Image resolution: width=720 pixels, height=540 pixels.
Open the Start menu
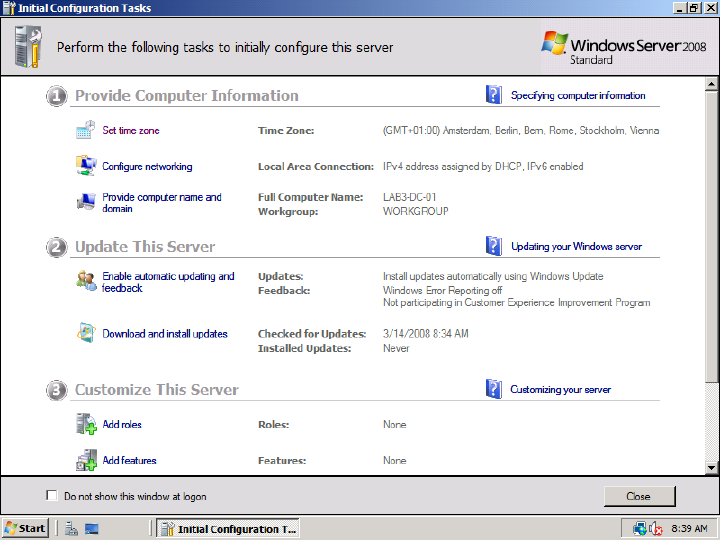pyautogui.click(x=25, y=529)
